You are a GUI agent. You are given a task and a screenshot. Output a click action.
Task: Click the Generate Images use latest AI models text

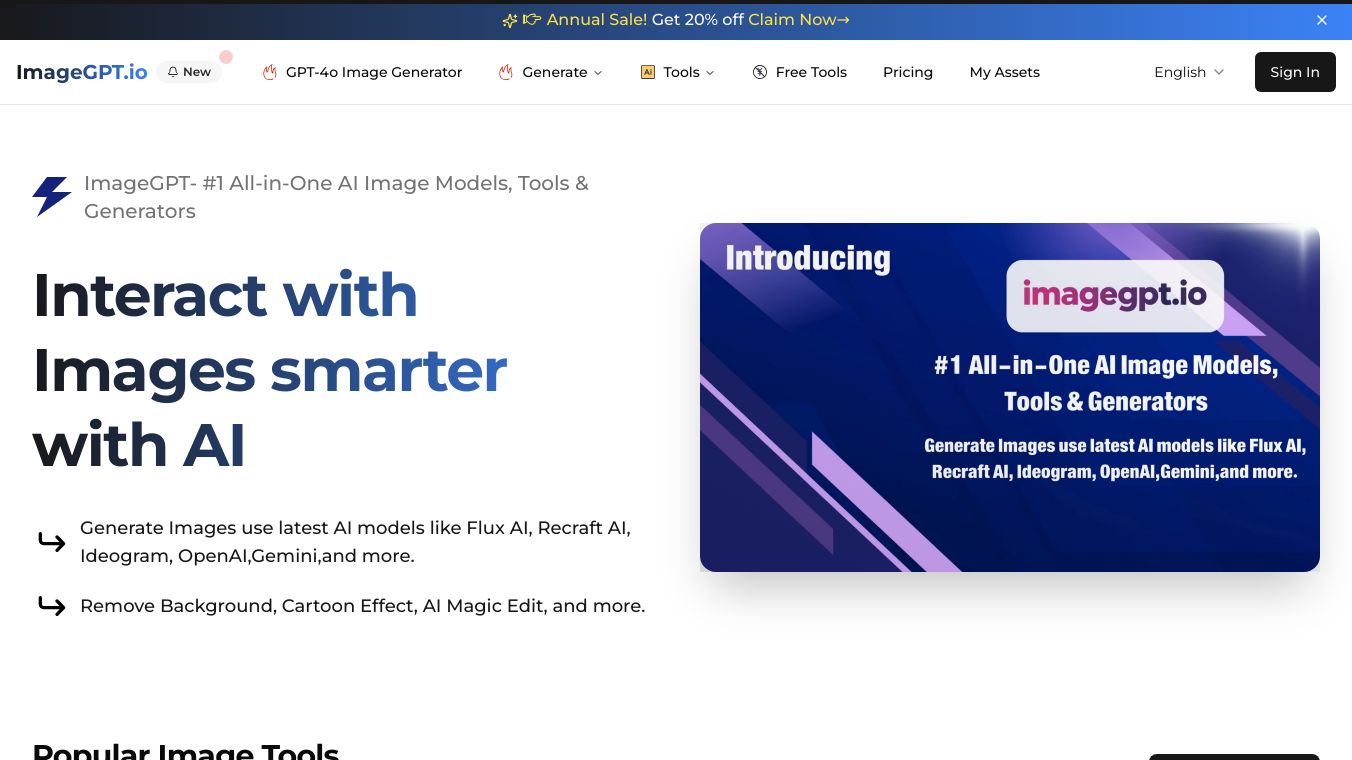[x=355, y=541]
